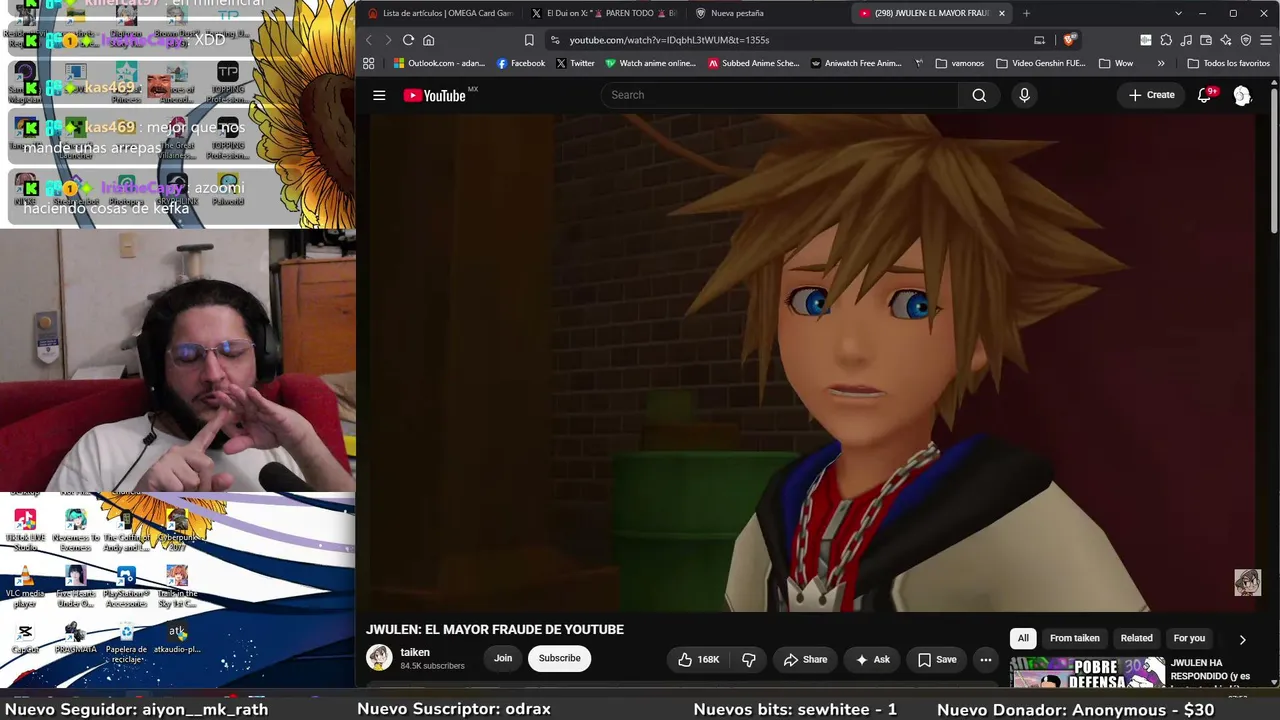Image resolution: width=1280 pixels, height=720 pixels.
Task: Open the Outlook.com bookmark
Action: point(439,63)
